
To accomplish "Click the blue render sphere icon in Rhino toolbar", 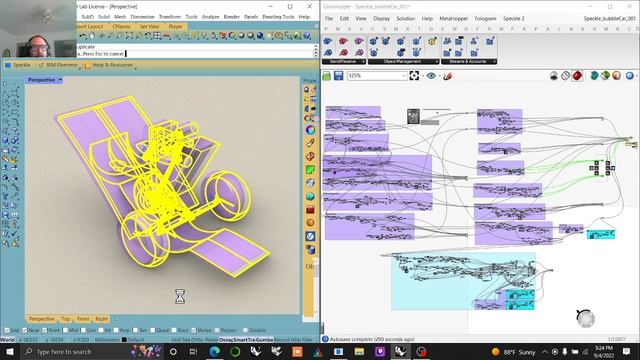I will click(260, 36).
